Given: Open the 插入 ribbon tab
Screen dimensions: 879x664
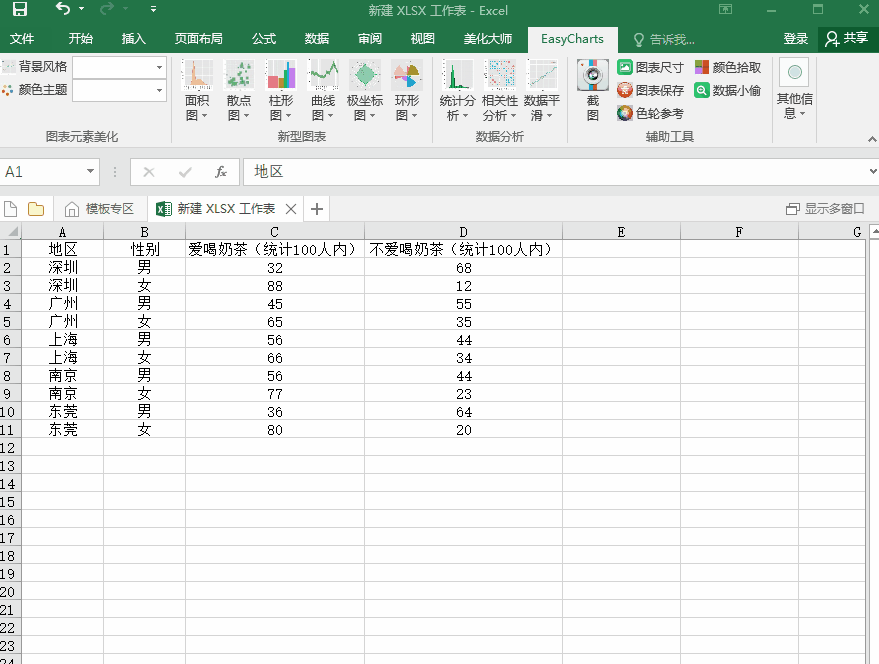Looking at the screenshot, I should 135,39.
